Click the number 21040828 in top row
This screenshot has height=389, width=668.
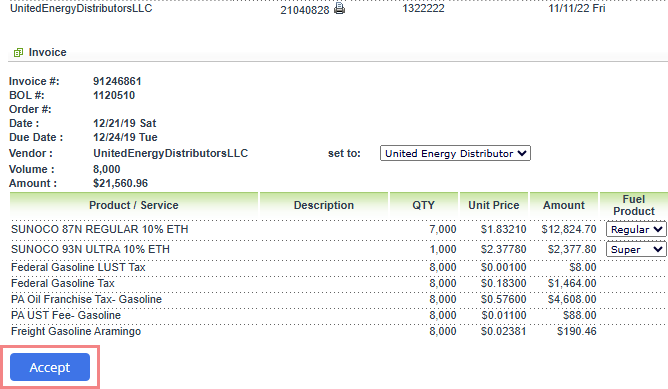click(x=305, y=10)
